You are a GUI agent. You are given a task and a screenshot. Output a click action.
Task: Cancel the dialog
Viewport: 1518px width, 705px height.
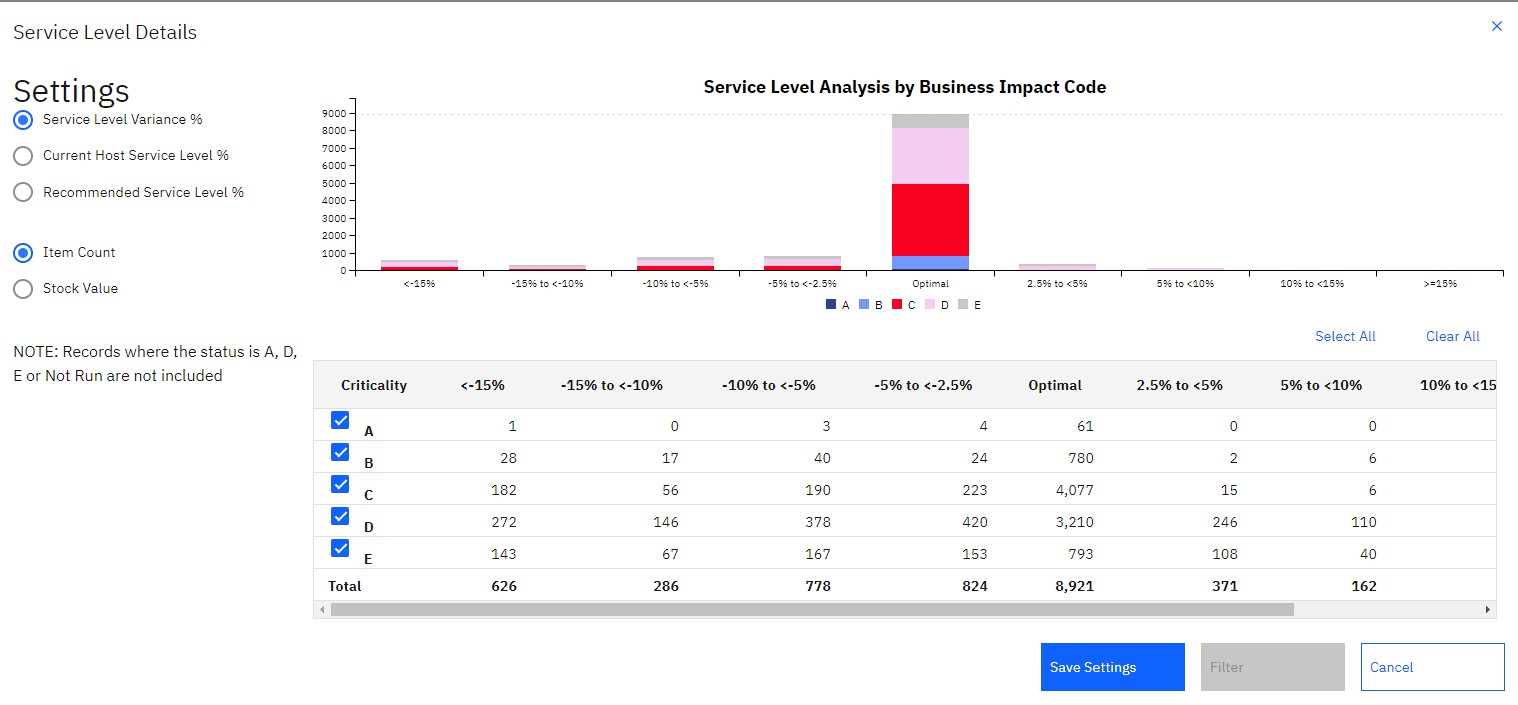[1432, 667]
